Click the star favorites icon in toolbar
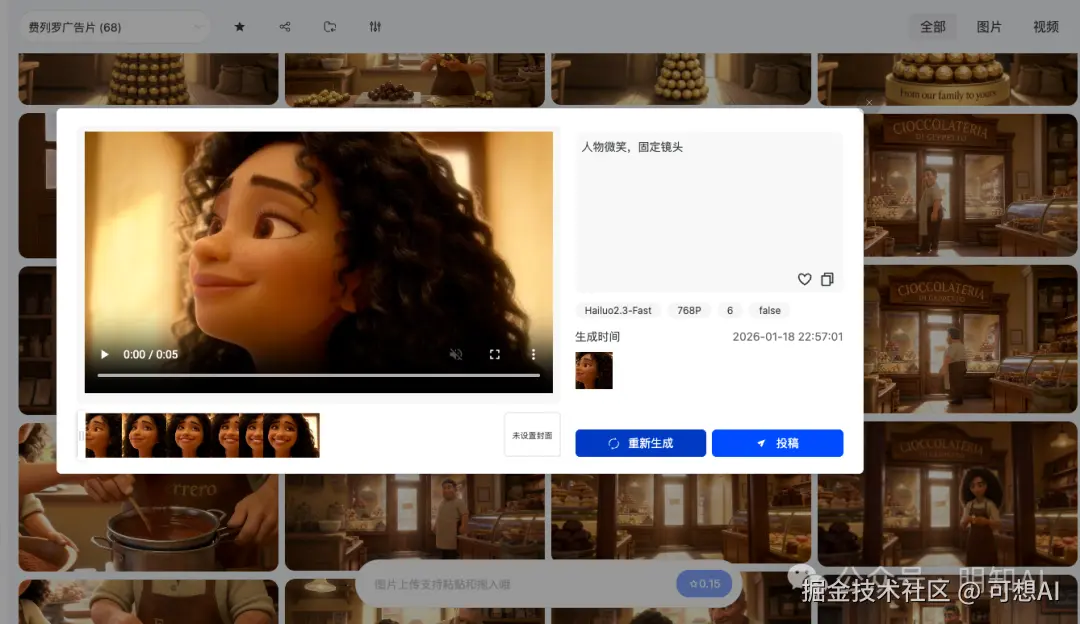 point(239,27)
